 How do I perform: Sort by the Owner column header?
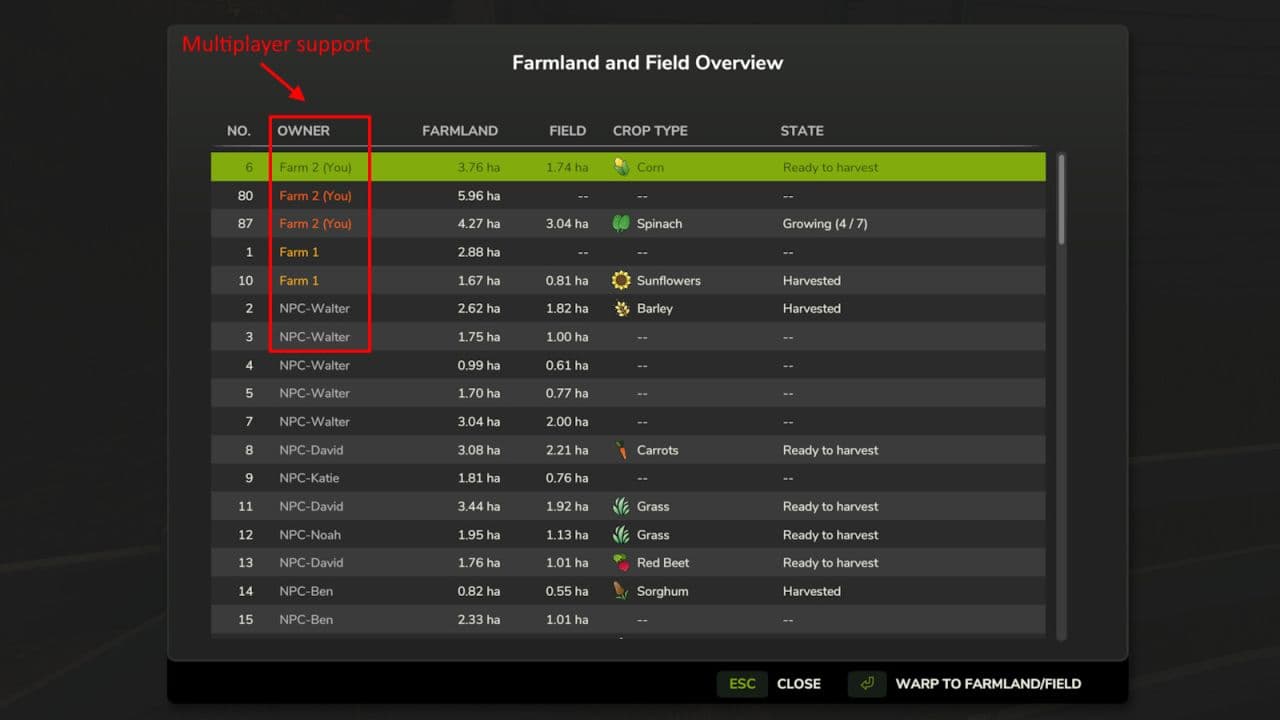(303, 131)
